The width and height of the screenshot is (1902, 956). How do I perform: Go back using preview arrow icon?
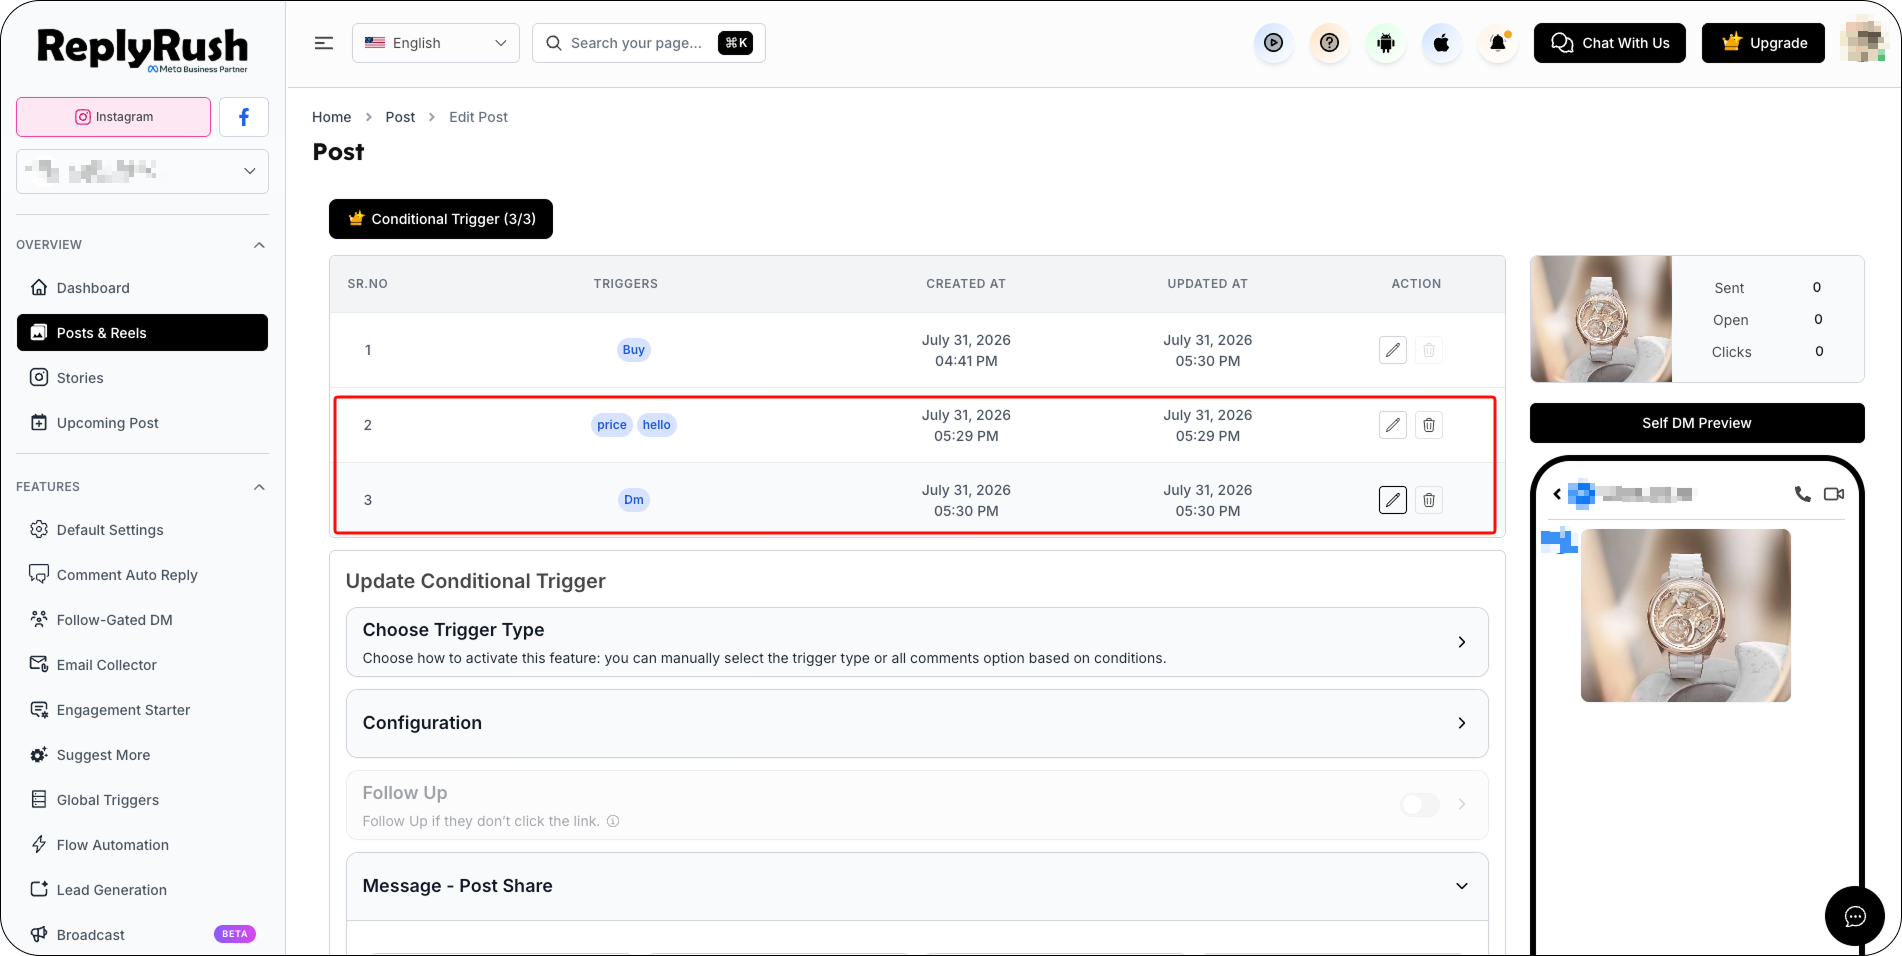coord(1557,494)
